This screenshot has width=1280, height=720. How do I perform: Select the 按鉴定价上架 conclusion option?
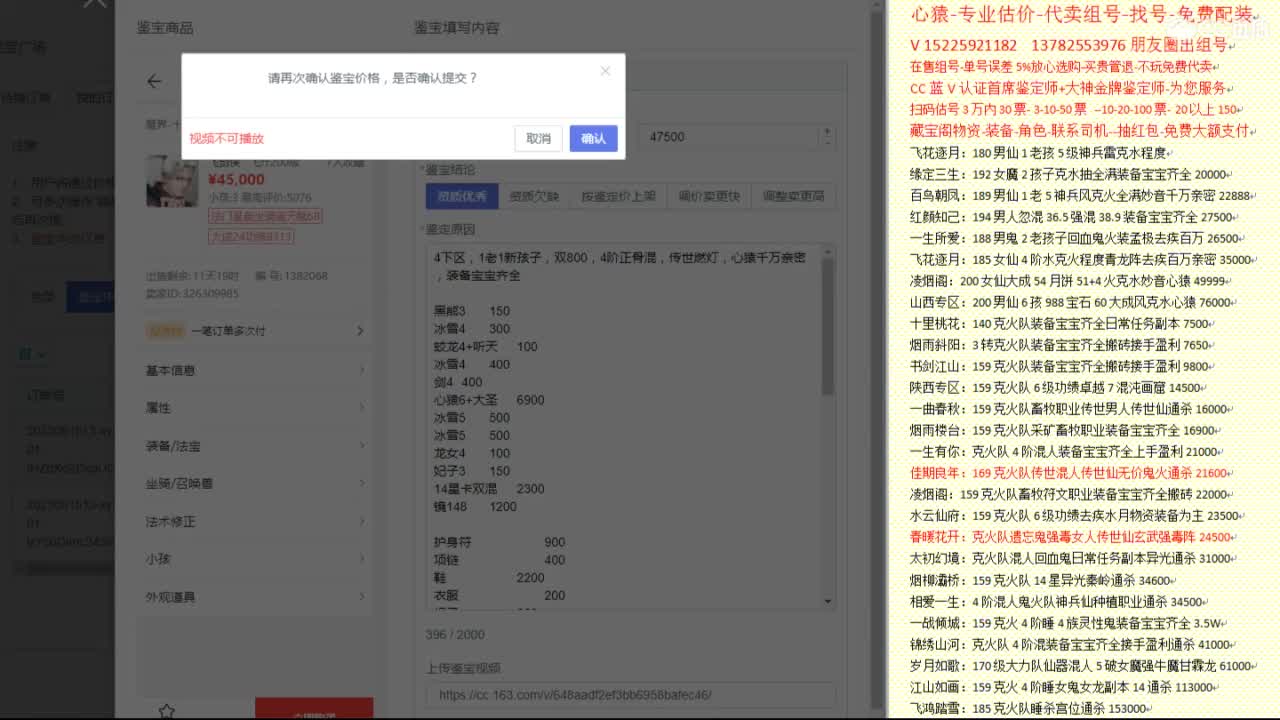point(618,196)
